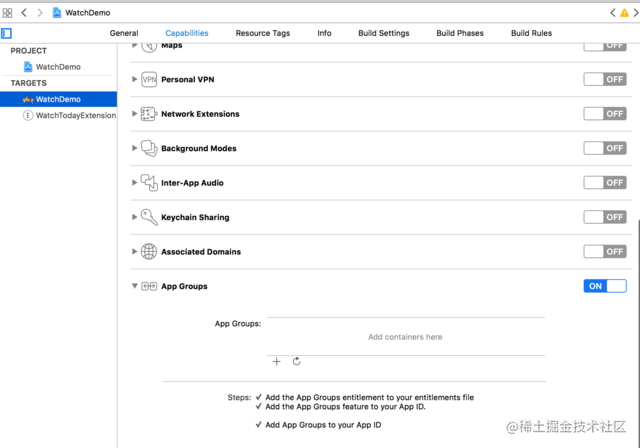Viewport: 640px width, 448px height.
Task: Turn on Inter-App Audio switch
Action: [605, 183]
